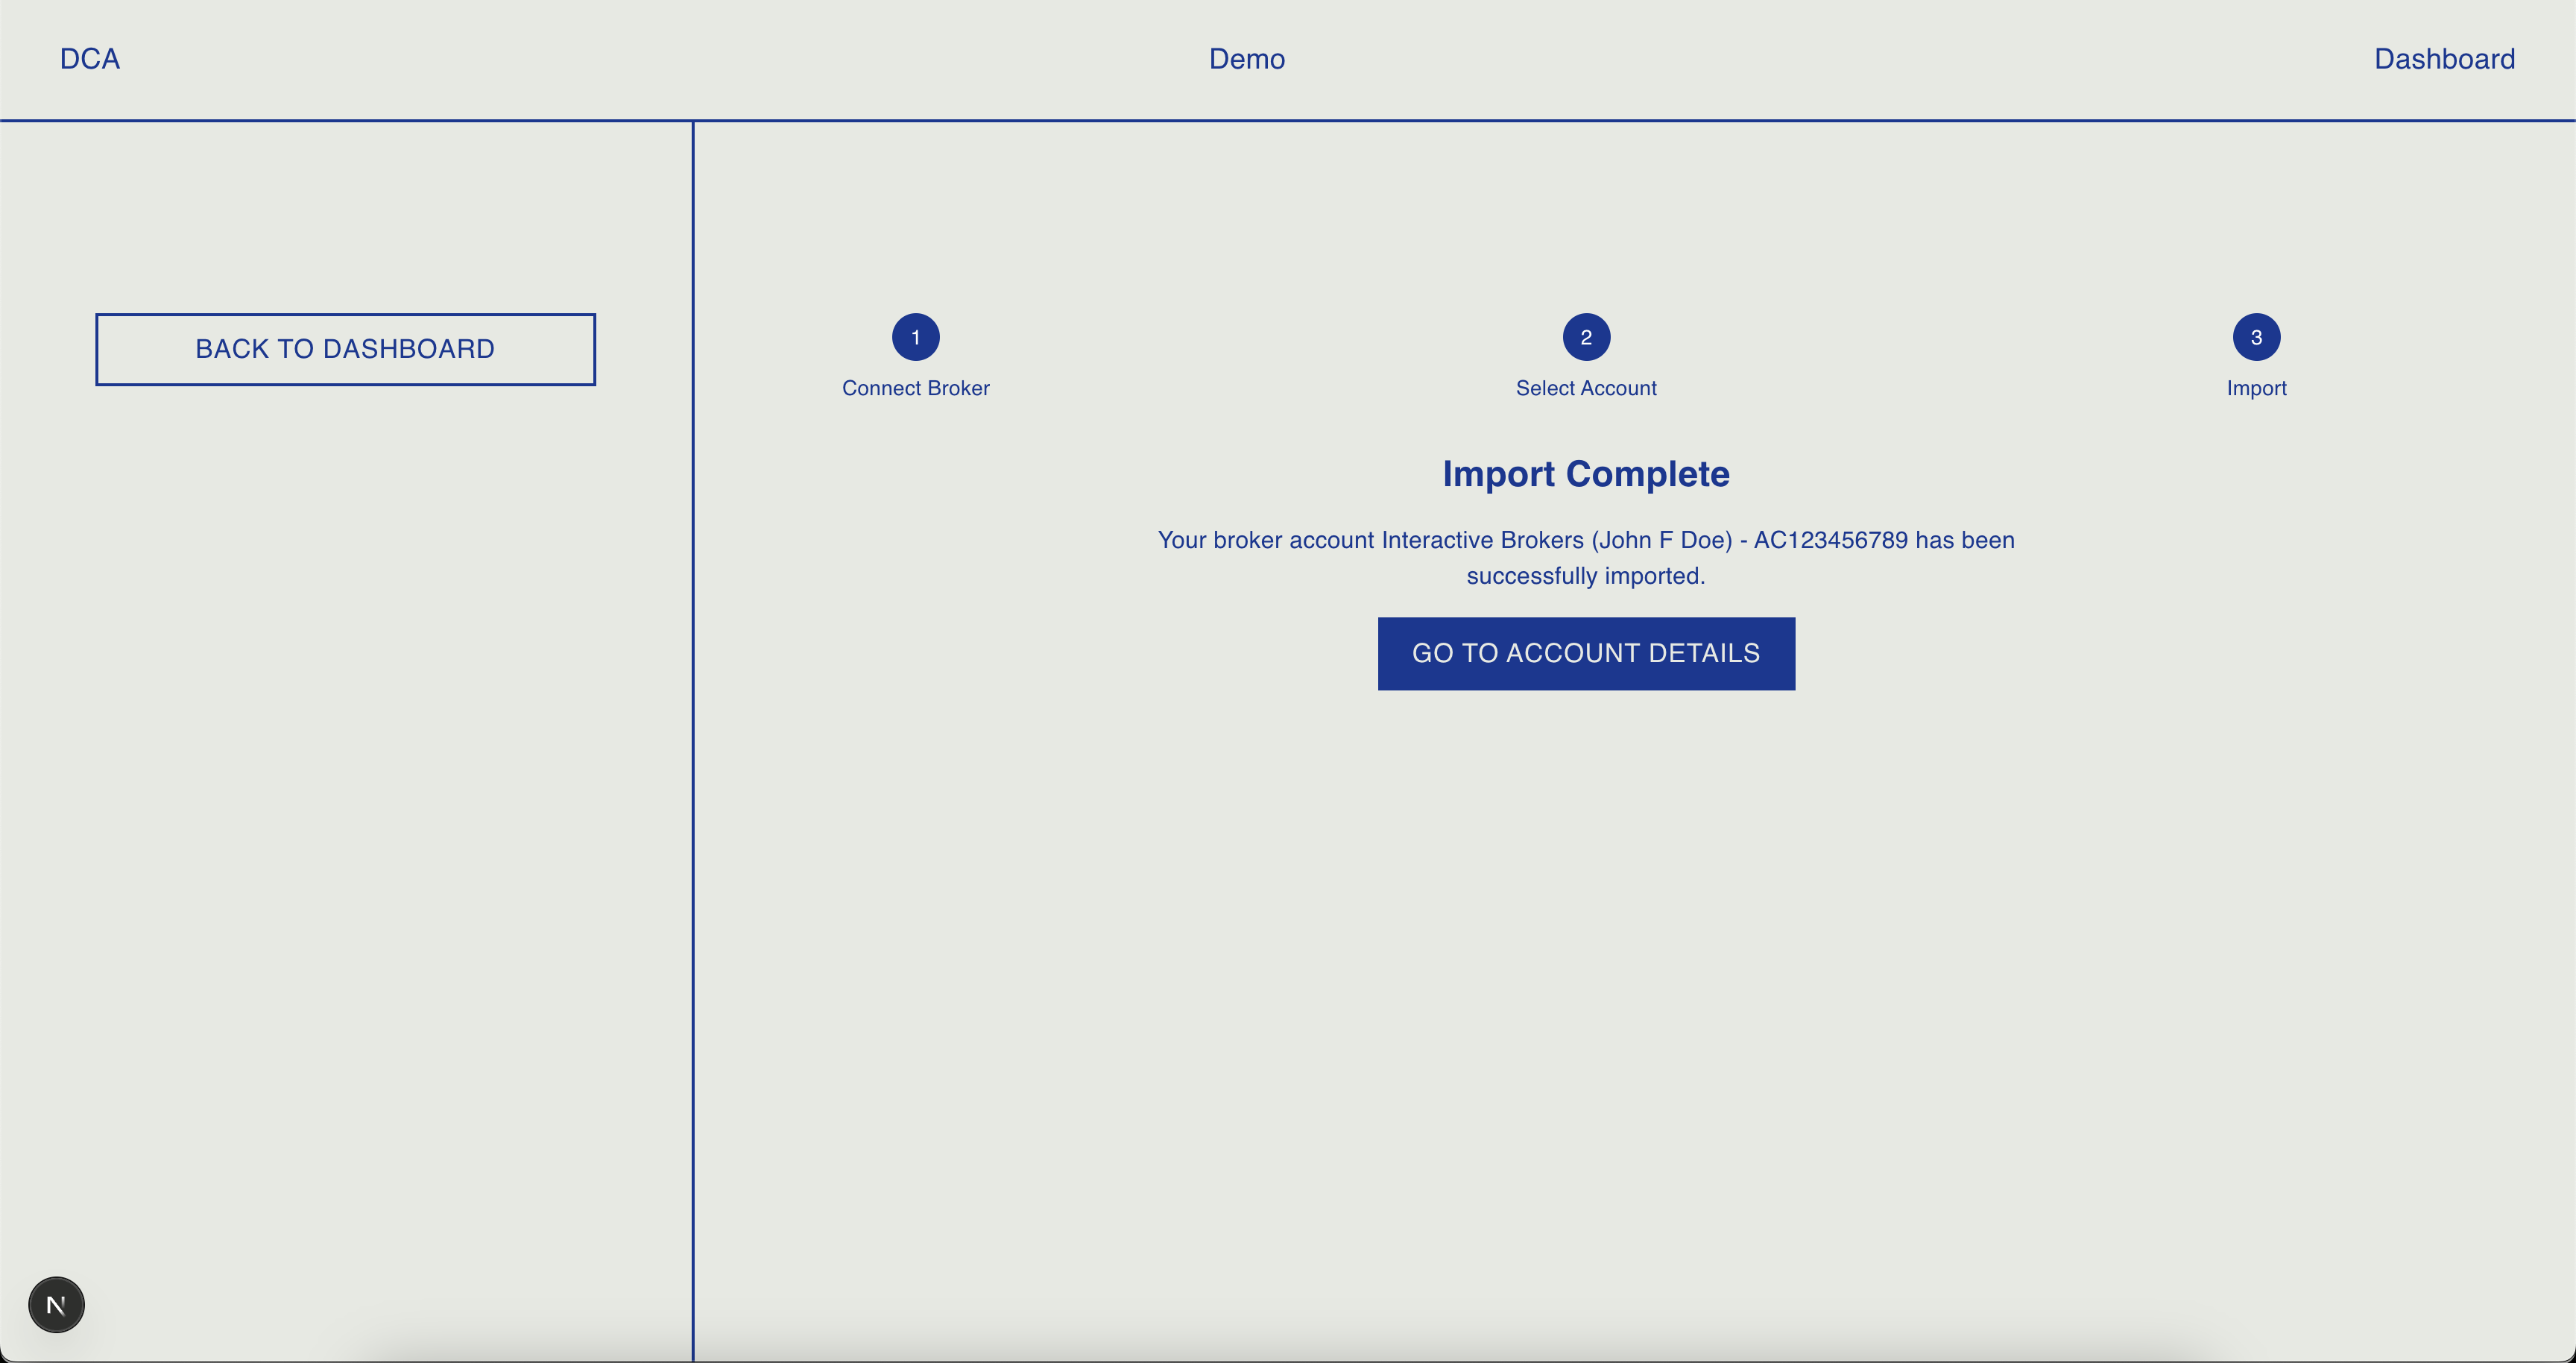Click the step 2 circle icon
Viewport: 2576px width, 1363px height.
click(1585, 337)
